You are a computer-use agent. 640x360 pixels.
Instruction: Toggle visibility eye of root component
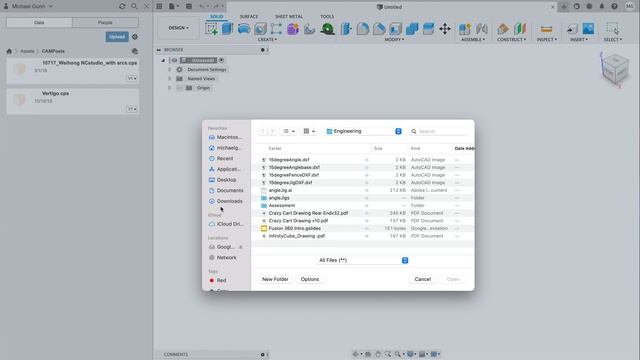coord(174,60)
